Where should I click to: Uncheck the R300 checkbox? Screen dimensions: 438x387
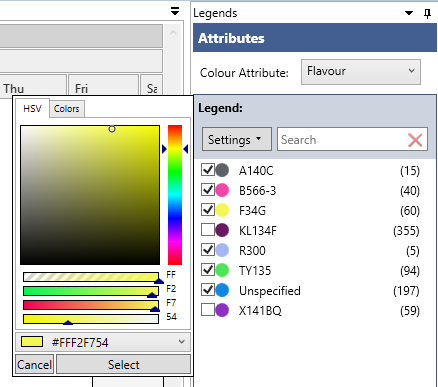point(208,250)
